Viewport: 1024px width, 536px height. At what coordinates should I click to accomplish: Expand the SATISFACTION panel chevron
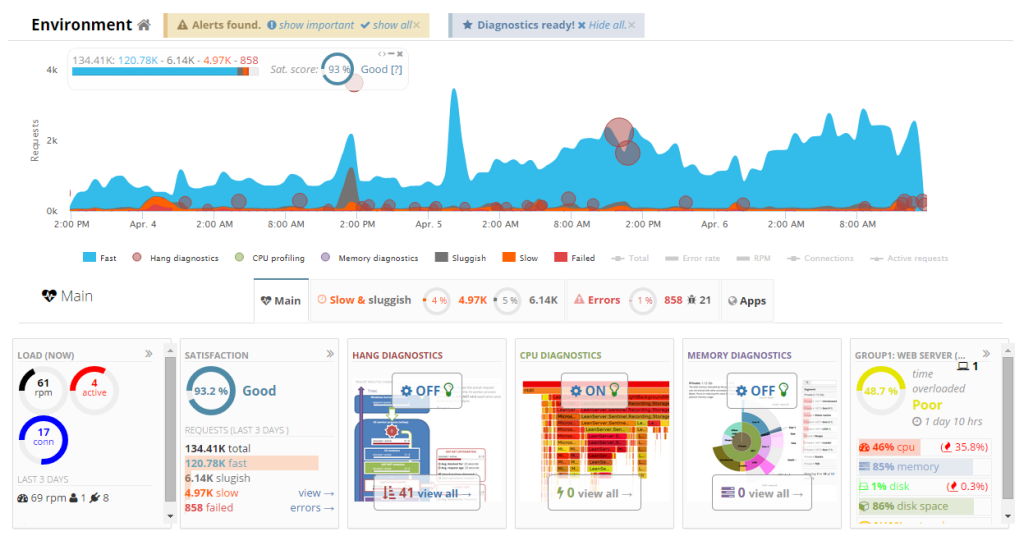(330, 354)
